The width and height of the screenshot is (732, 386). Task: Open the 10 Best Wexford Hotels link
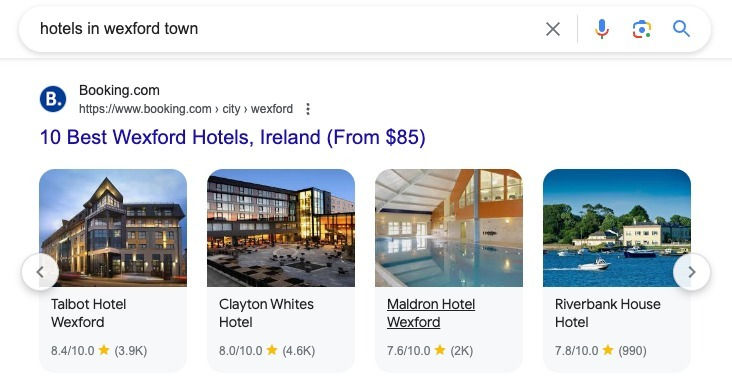click(232, 137)
